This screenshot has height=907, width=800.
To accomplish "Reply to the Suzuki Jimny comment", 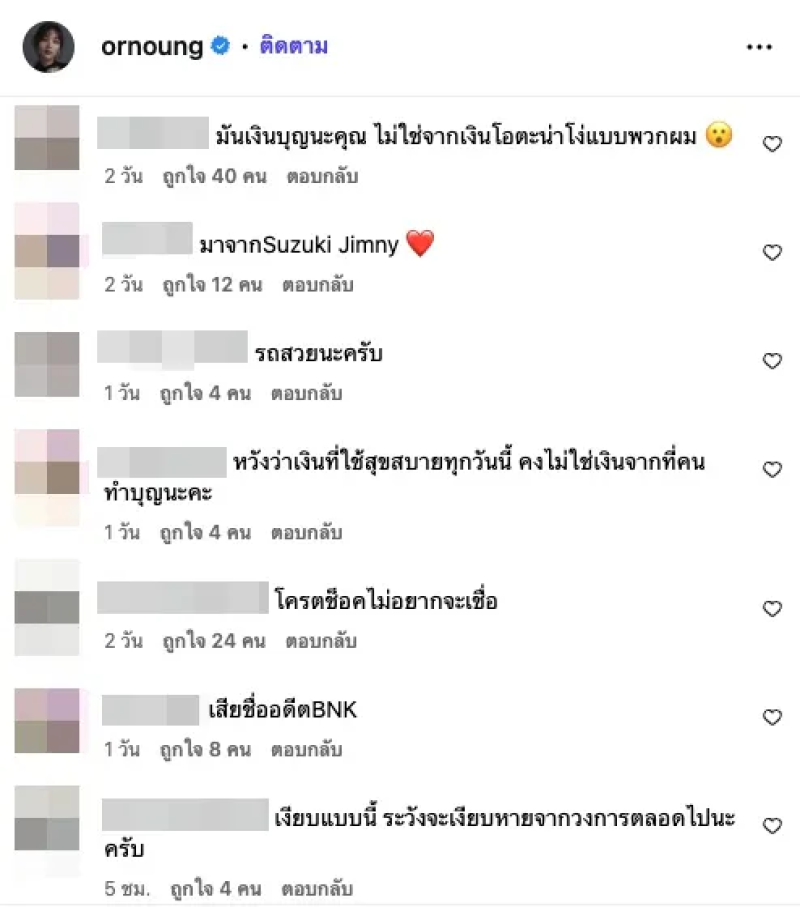I will coord(318,285).
